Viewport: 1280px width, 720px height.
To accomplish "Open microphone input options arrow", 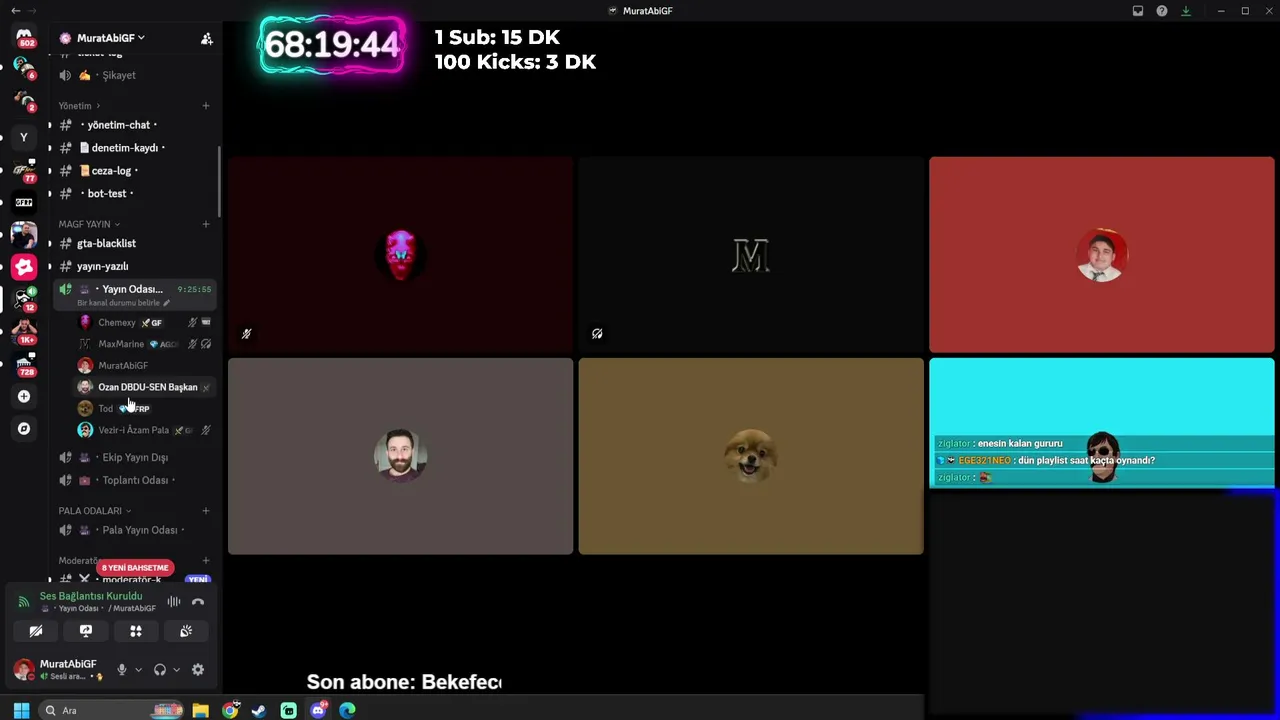I will pos(138,670).
